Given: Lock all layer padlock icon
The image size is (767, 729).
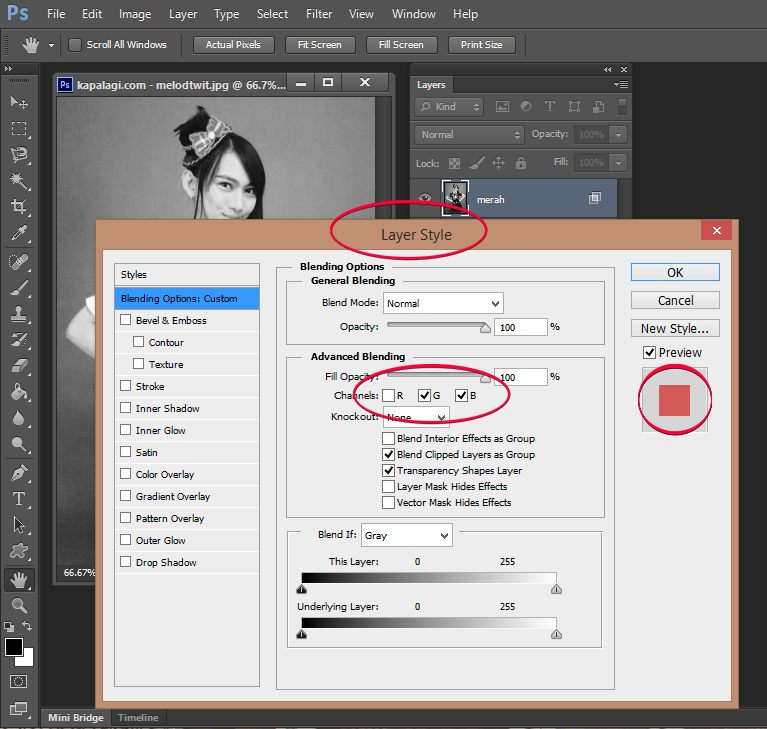Looking at the screenshot, I should point(521,163).
